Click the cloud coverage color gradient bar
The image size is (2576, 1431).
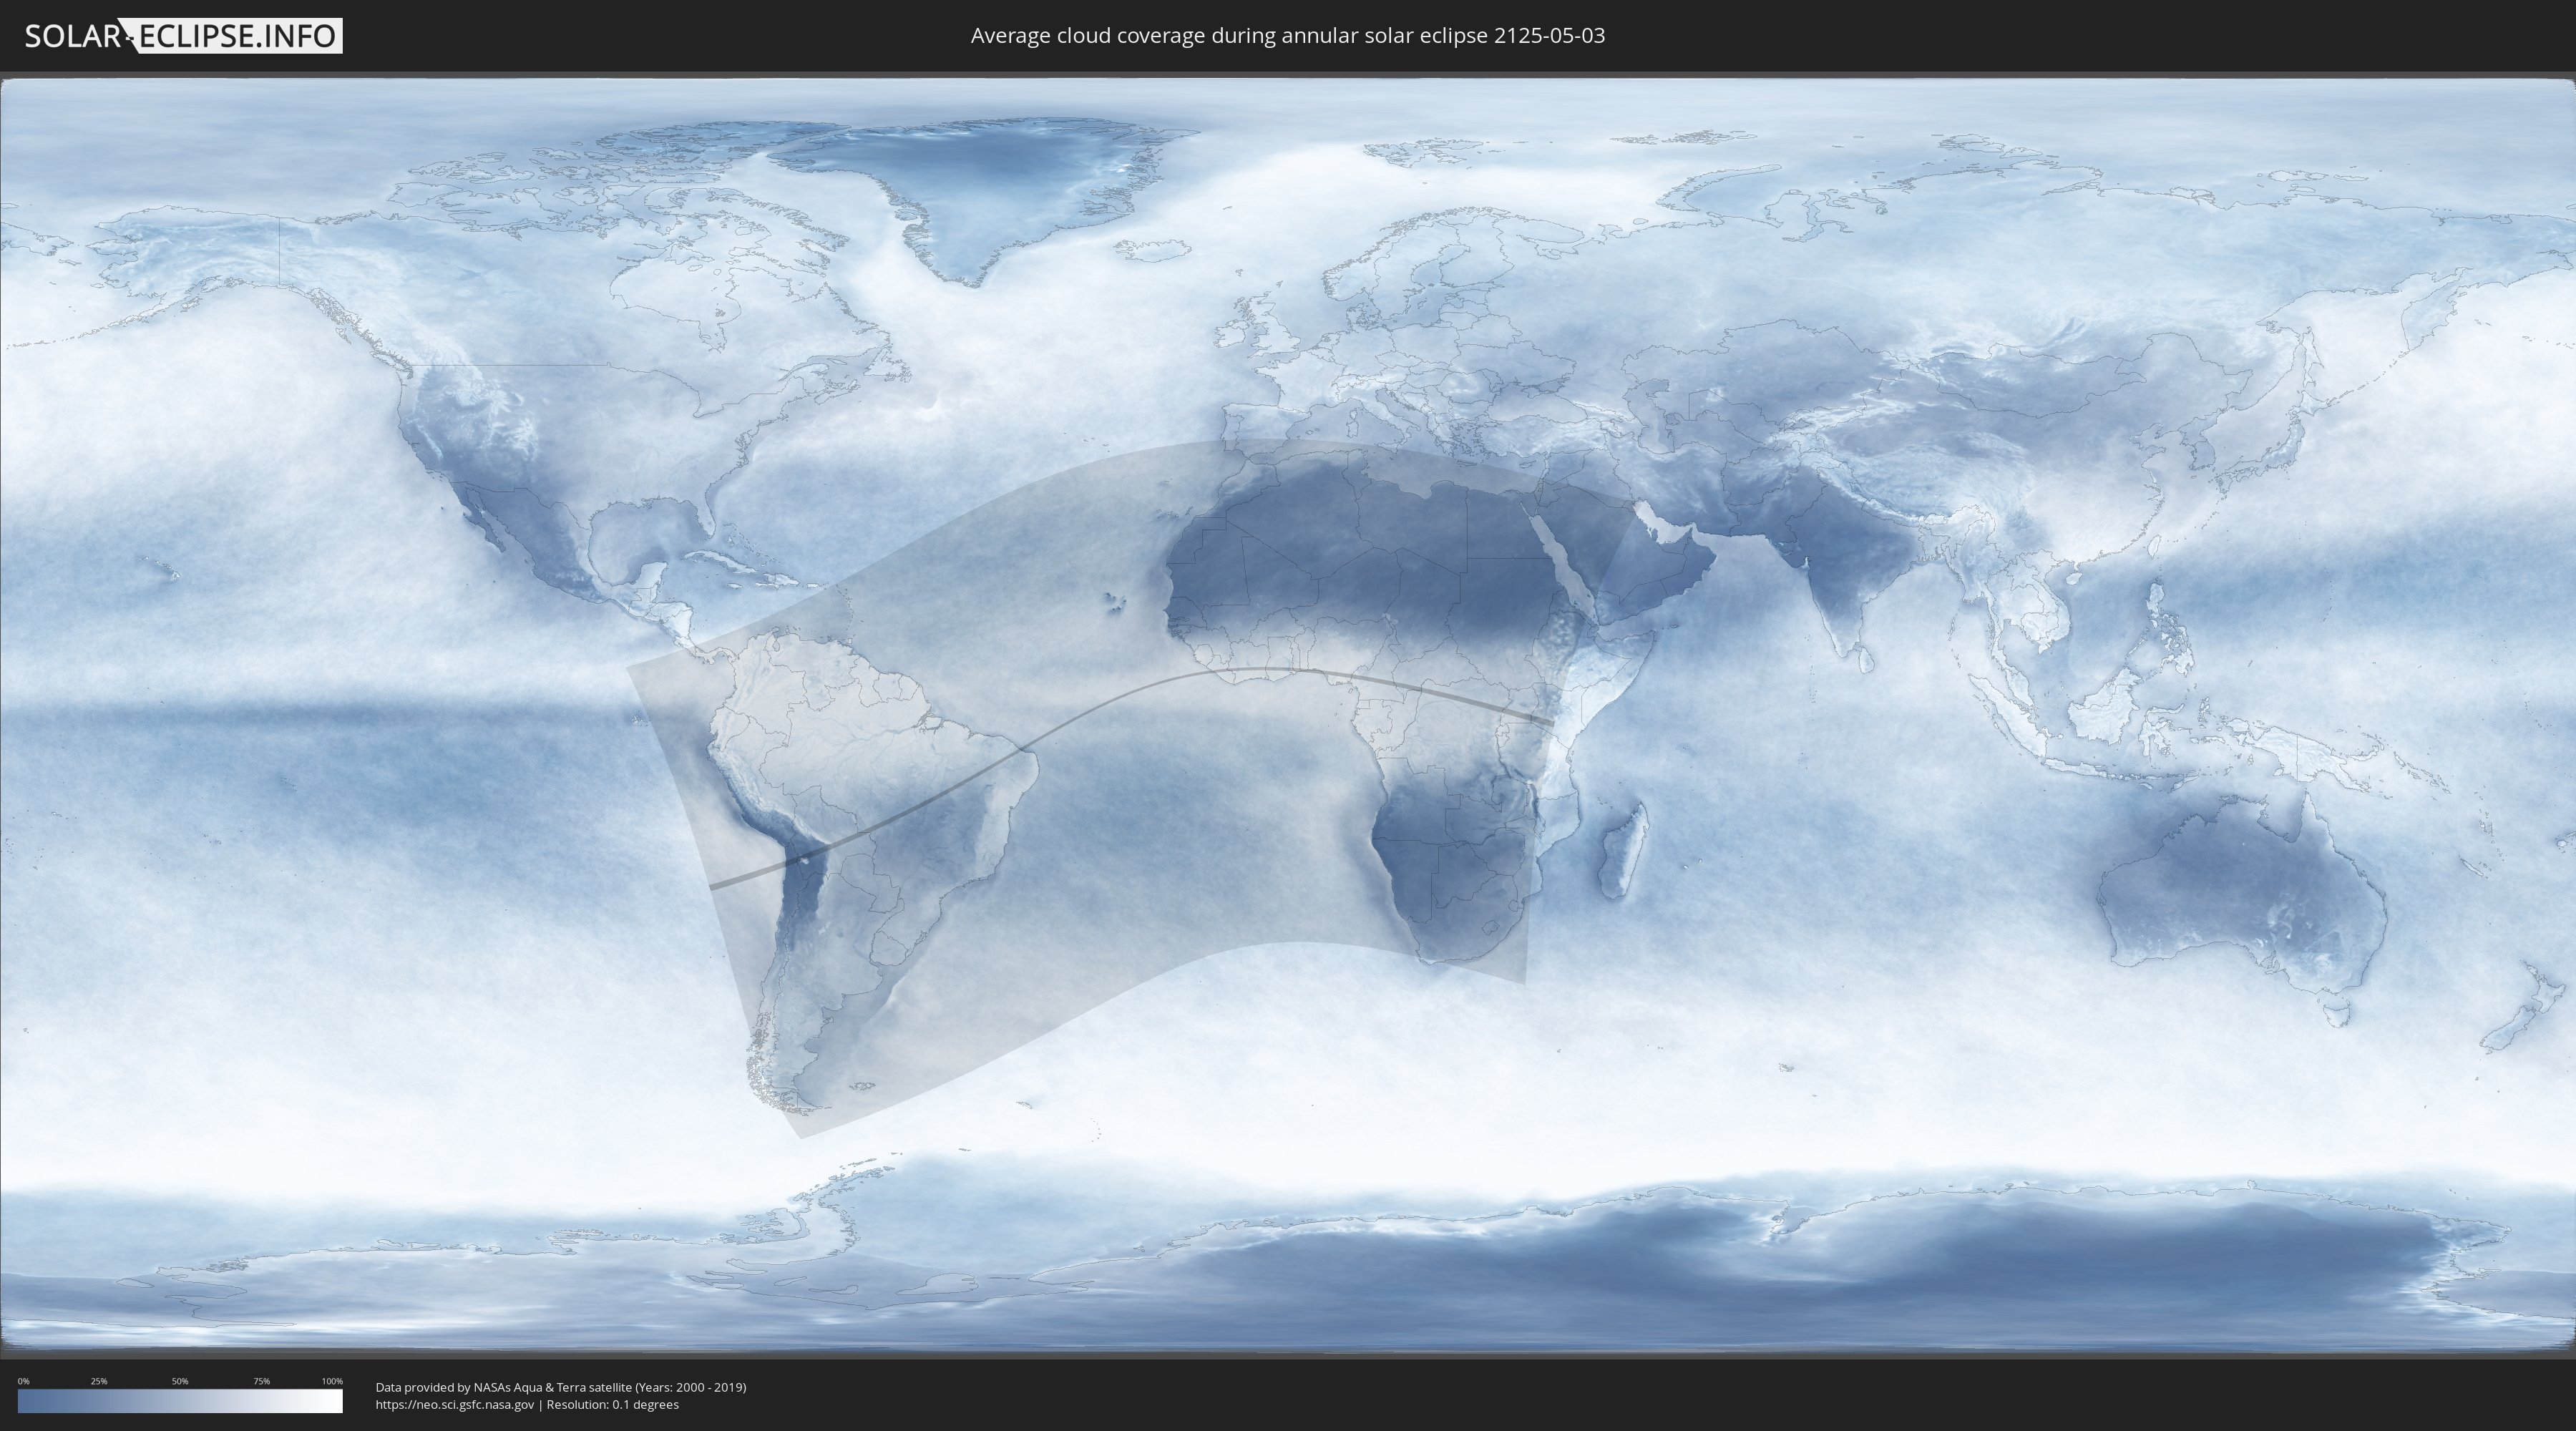pyautogui.click(x=180, y=1401)
